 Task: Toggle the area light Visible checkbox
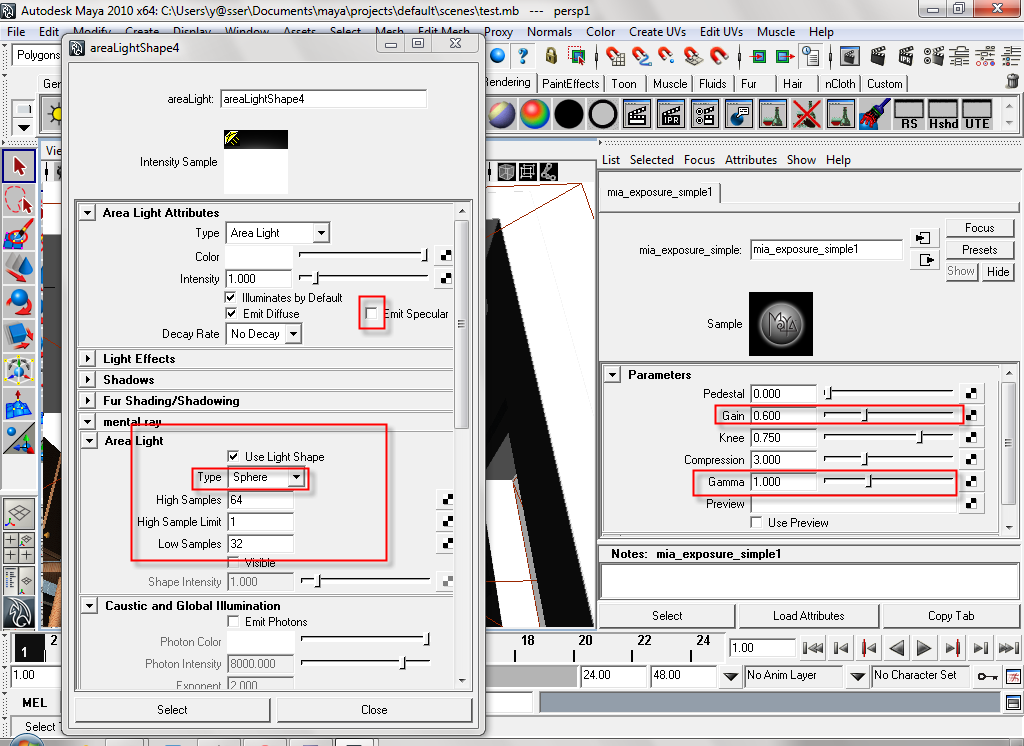[x=233, y=562]
